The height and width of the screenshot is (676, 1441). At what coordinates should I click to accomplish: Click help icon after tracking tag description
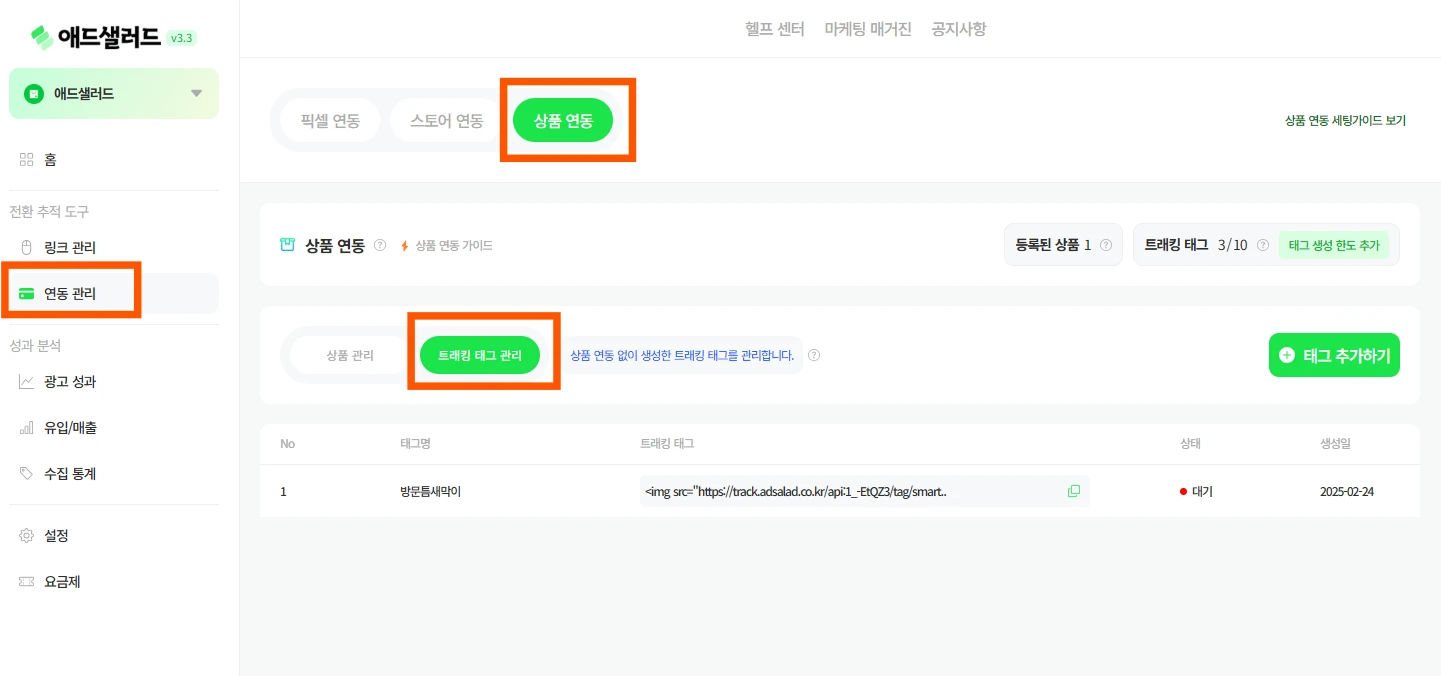click(x=814, y=355)
